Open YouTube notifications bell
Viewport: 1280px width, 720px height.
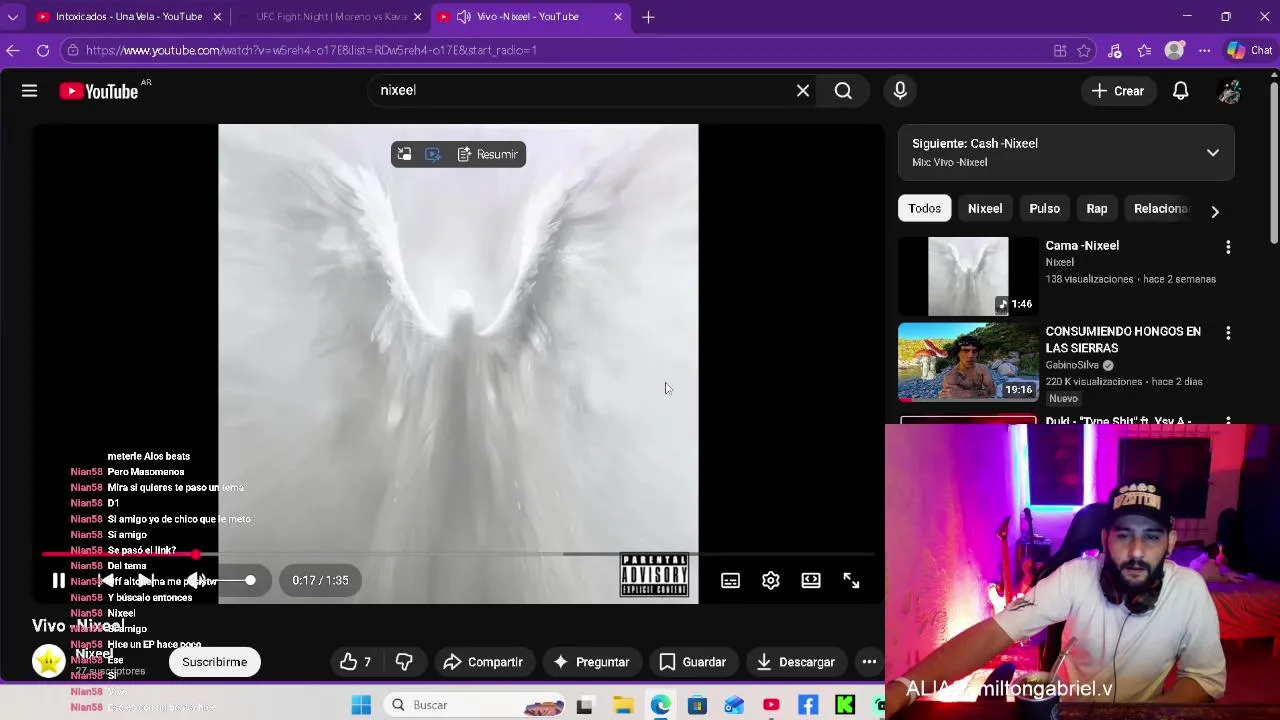[1180, 91]
